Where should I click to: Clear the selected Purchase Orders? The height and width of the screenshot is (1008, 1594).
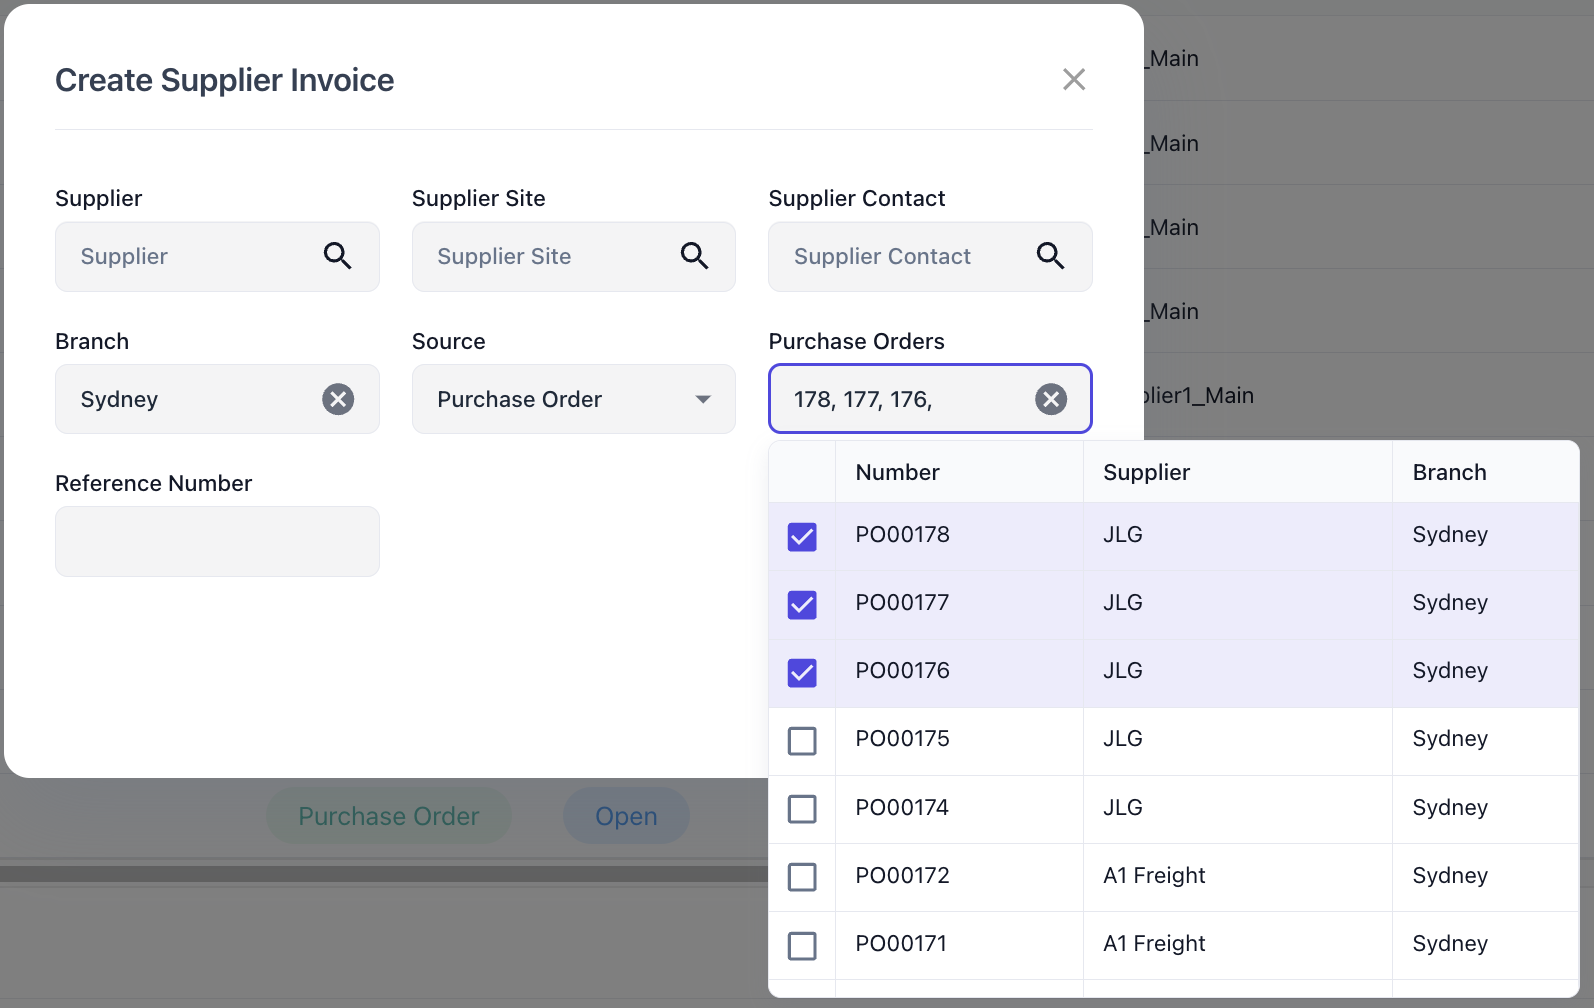(x=1050, y=399)
